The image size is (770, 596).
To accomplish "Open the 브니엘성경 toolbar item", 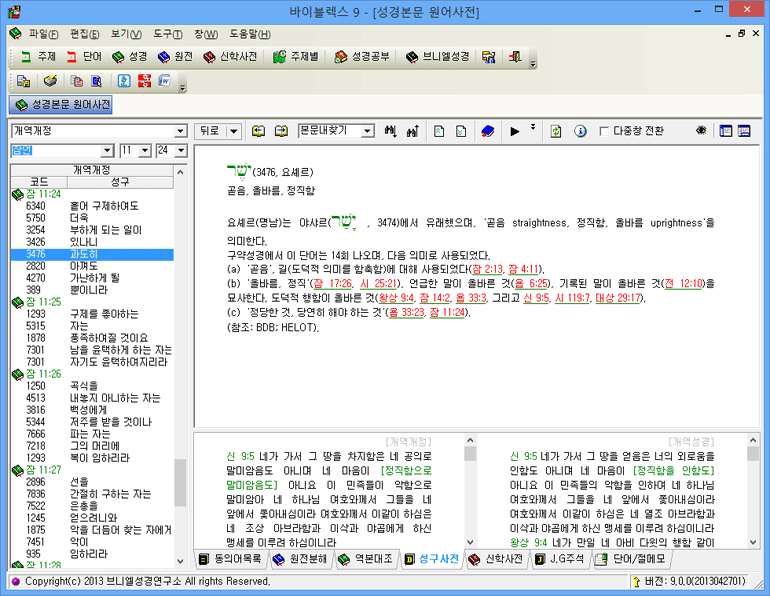I will click(x=438, y=57).
